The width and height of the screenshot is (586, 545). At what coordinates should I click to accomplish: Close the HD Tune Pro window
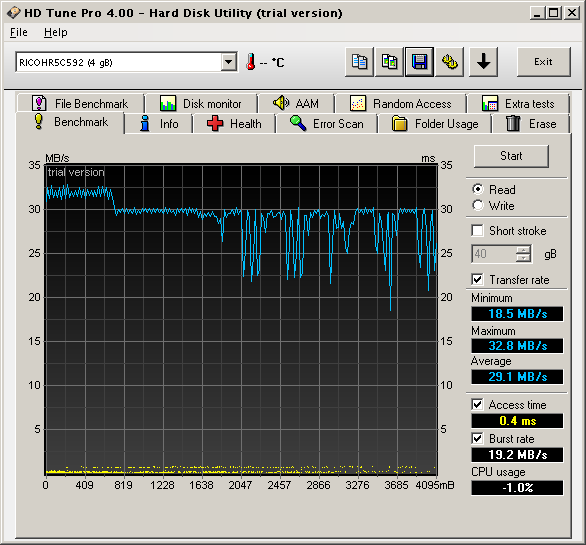[572, 13]
